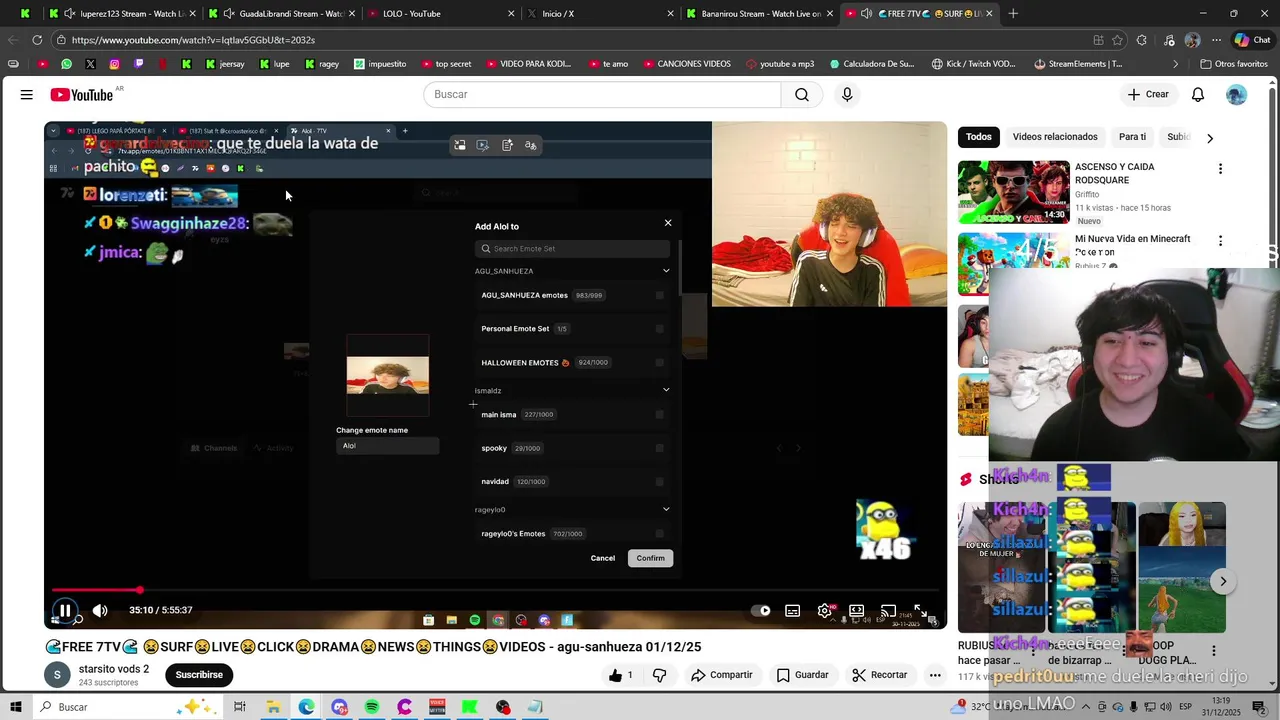Cast video to a device
Screen dimensions: 1280x720
(x=888, y=611)
